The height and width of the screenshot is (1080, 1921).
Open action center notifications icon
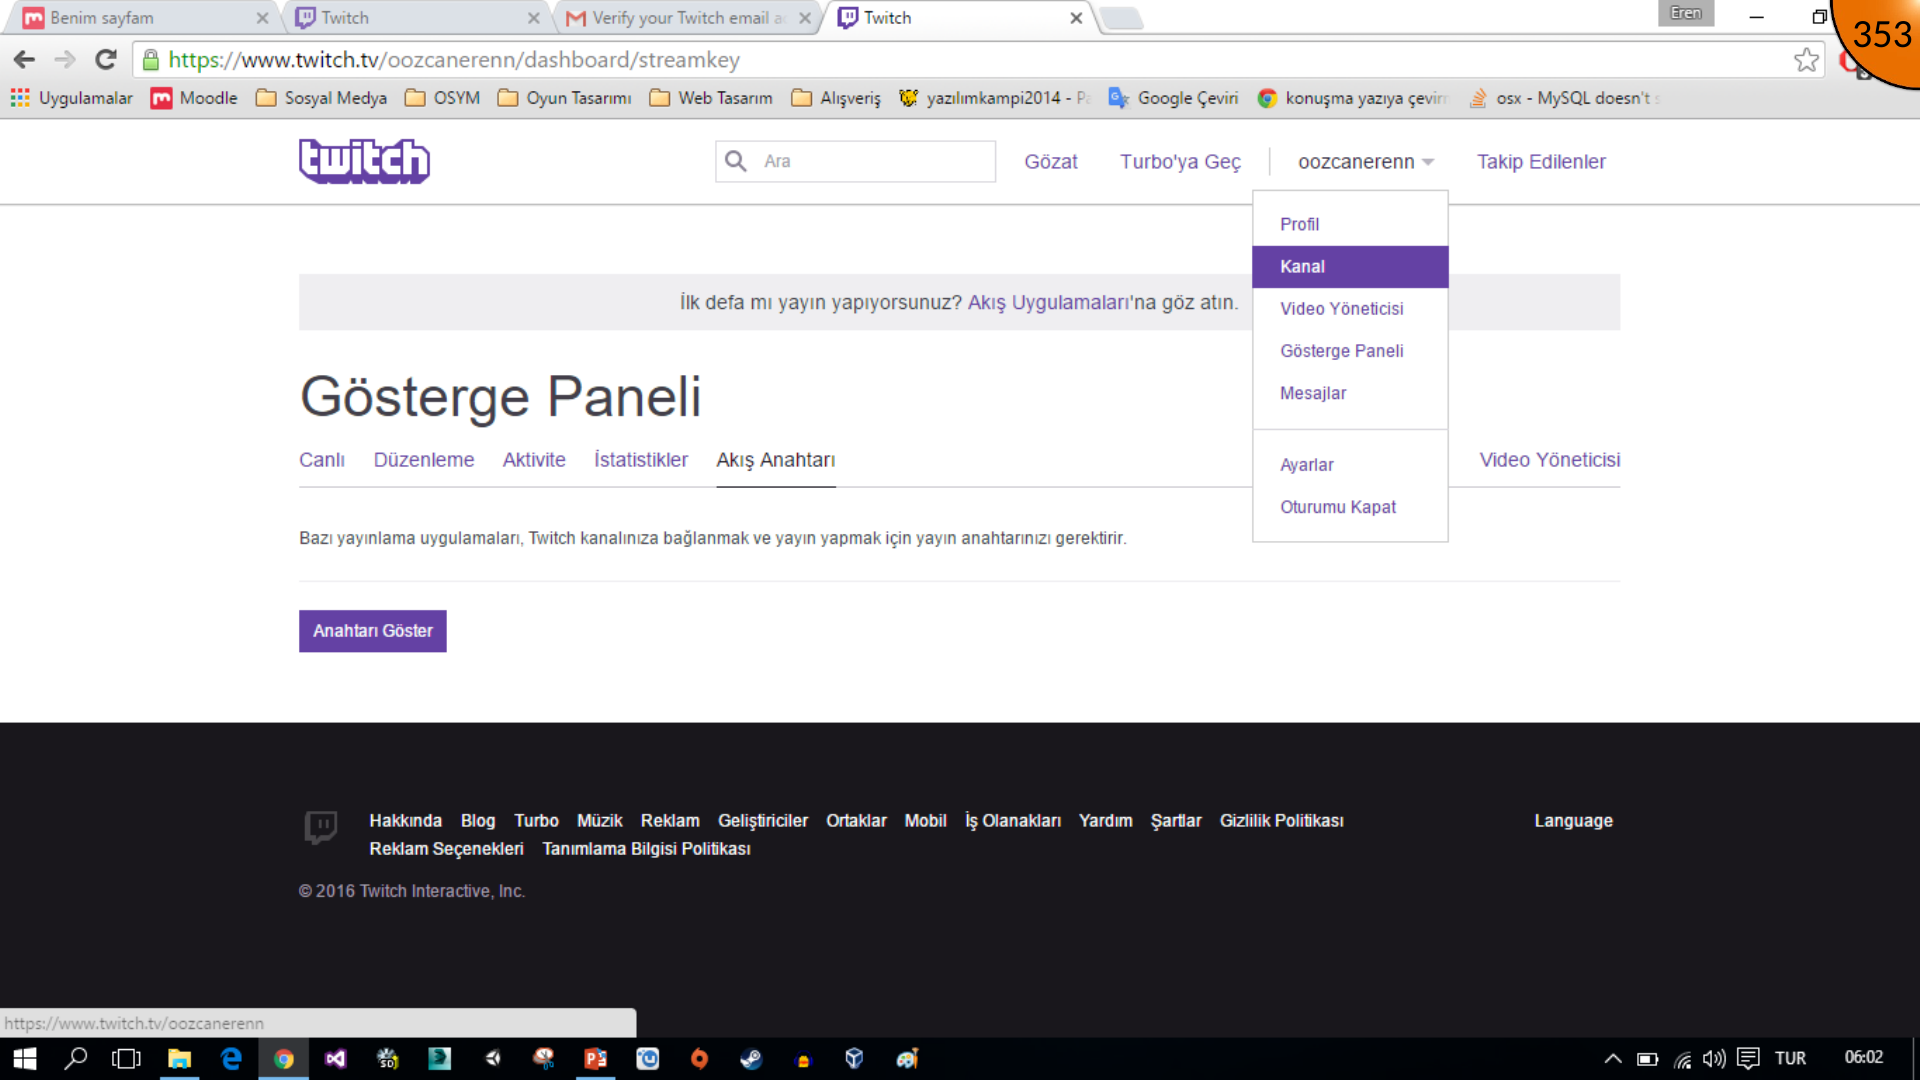coord(1748,1059)
